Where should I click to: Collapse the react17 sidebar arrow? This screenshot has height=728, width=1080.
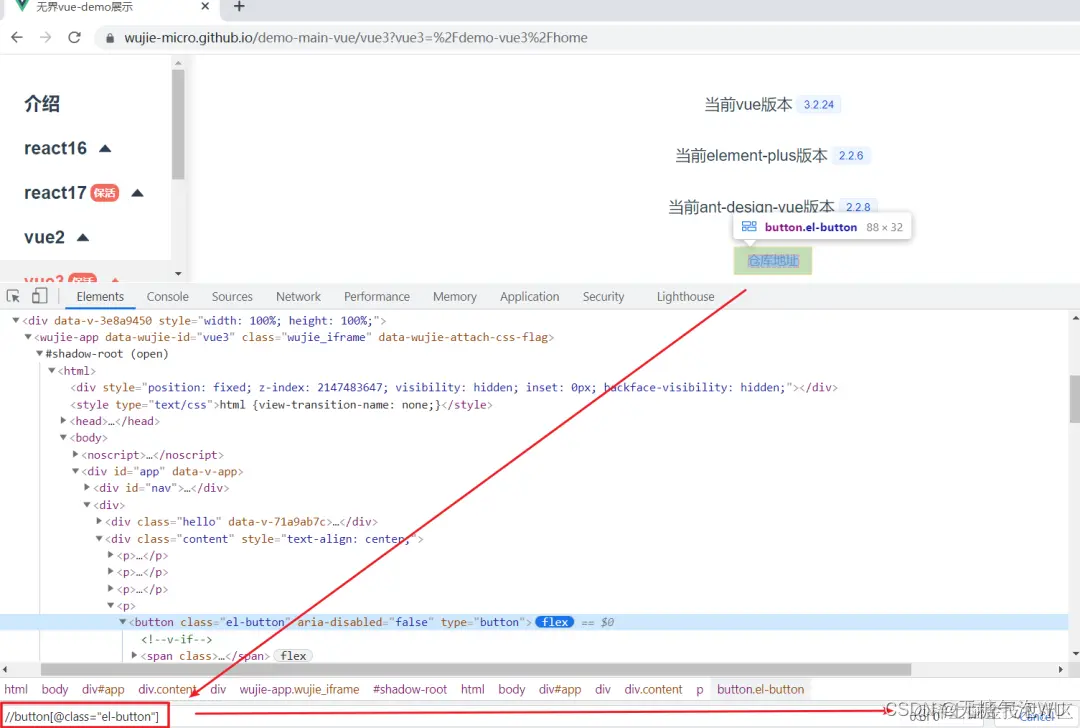click(x=137, y=193)
